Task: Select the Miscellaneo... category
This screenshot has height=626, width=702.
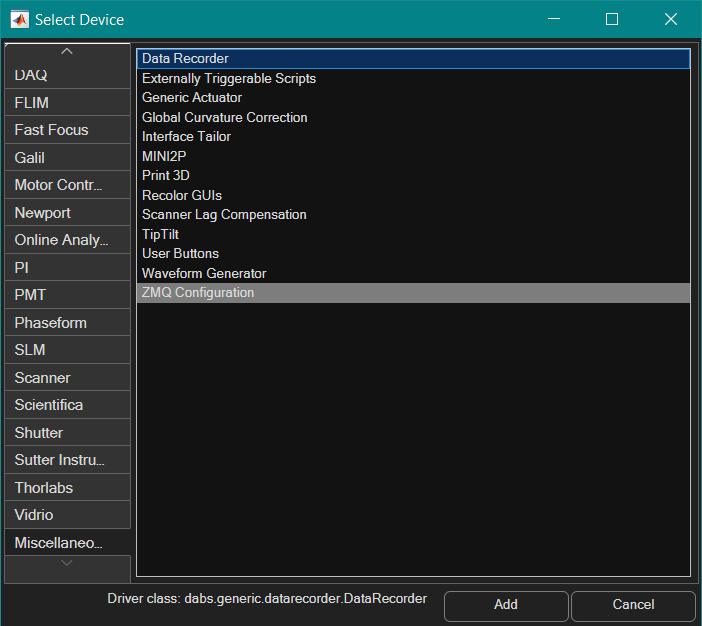Action: point(68,543)
